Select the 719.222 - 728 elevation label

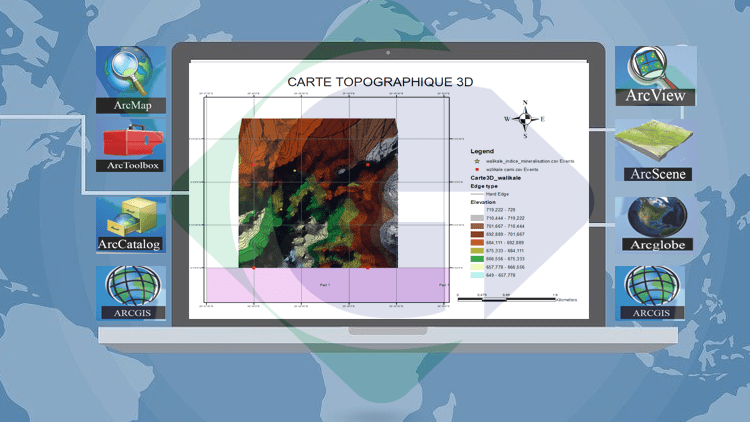point(500,210)
